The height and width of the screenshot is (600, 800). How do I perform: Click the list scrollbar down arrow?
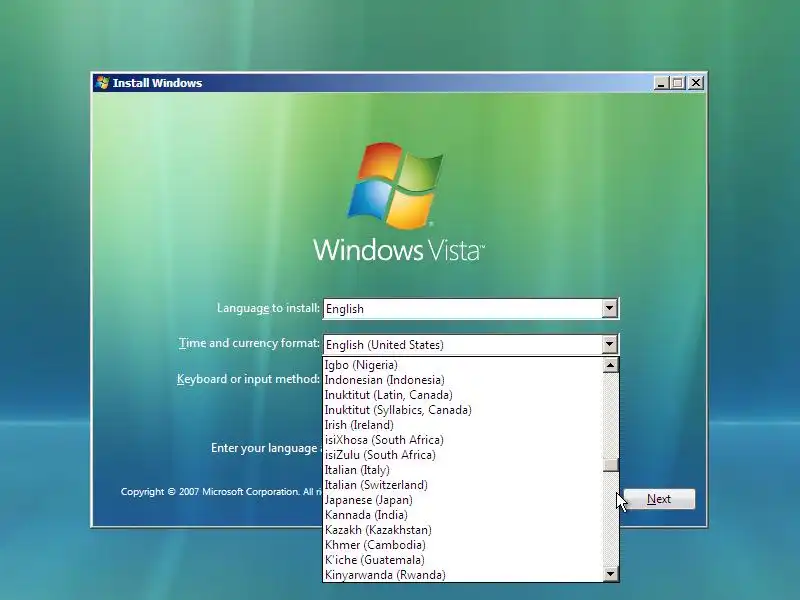click(x=611, y=574)
